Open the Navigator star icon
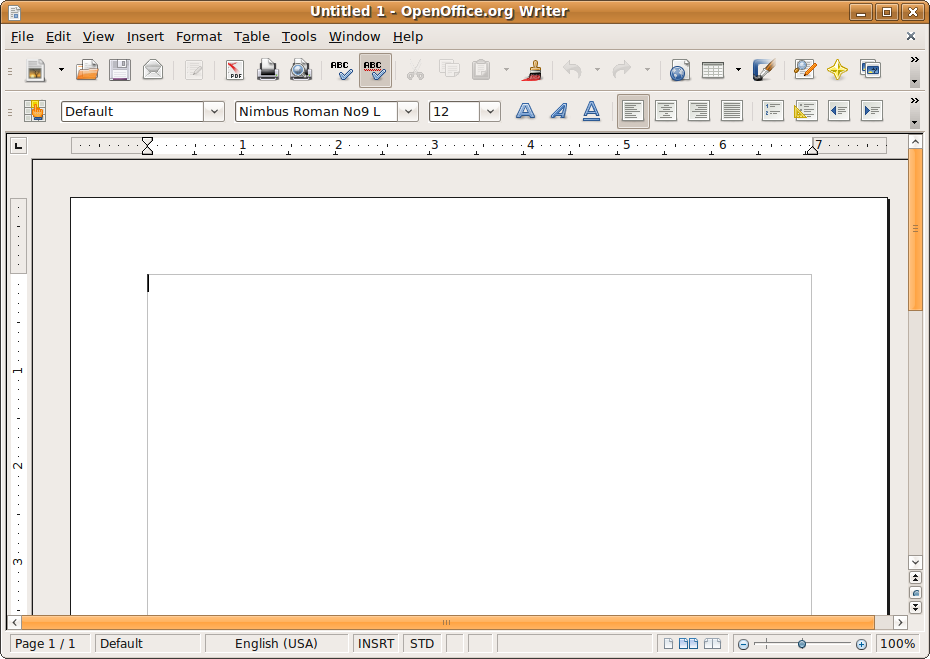930x659 pixels. [837, 70]
